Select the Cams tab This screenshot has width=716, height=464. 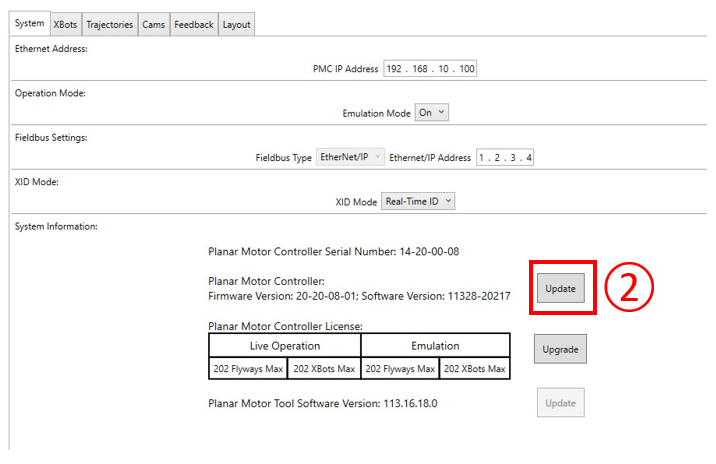(153, 24)
